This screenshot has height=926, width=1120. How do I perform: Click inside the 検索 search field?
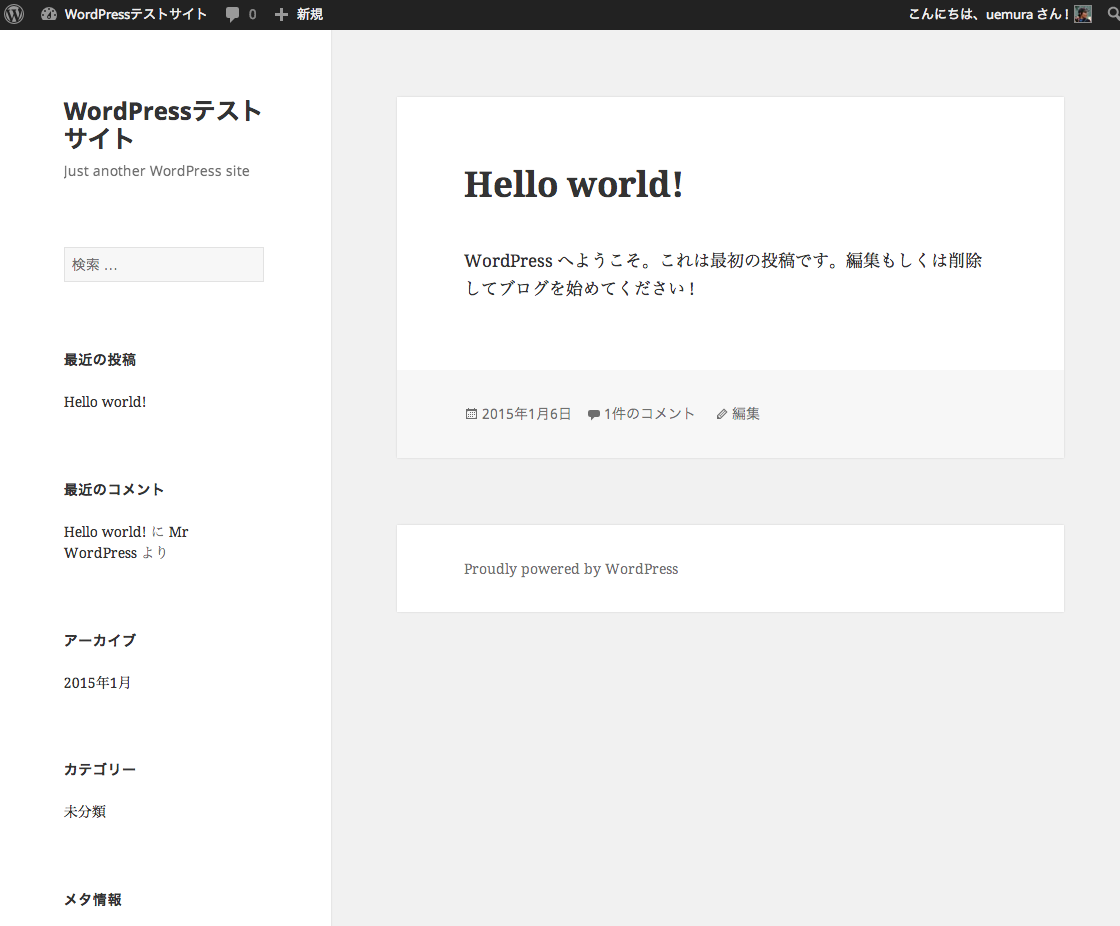point(163,264)
